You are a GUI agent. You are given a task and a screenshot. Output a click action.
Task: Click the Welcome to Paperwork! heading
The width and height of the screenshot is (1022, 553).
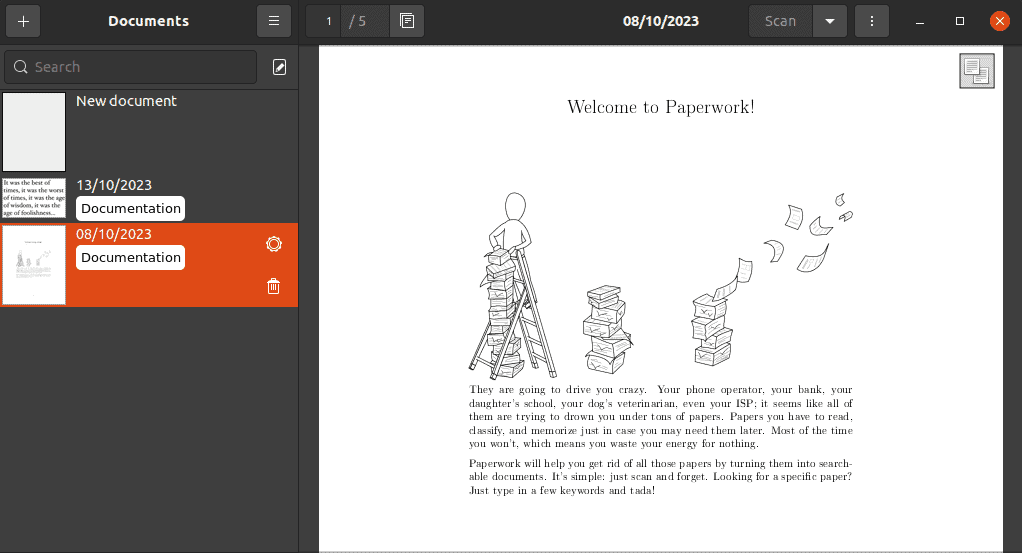pos(661,107)
